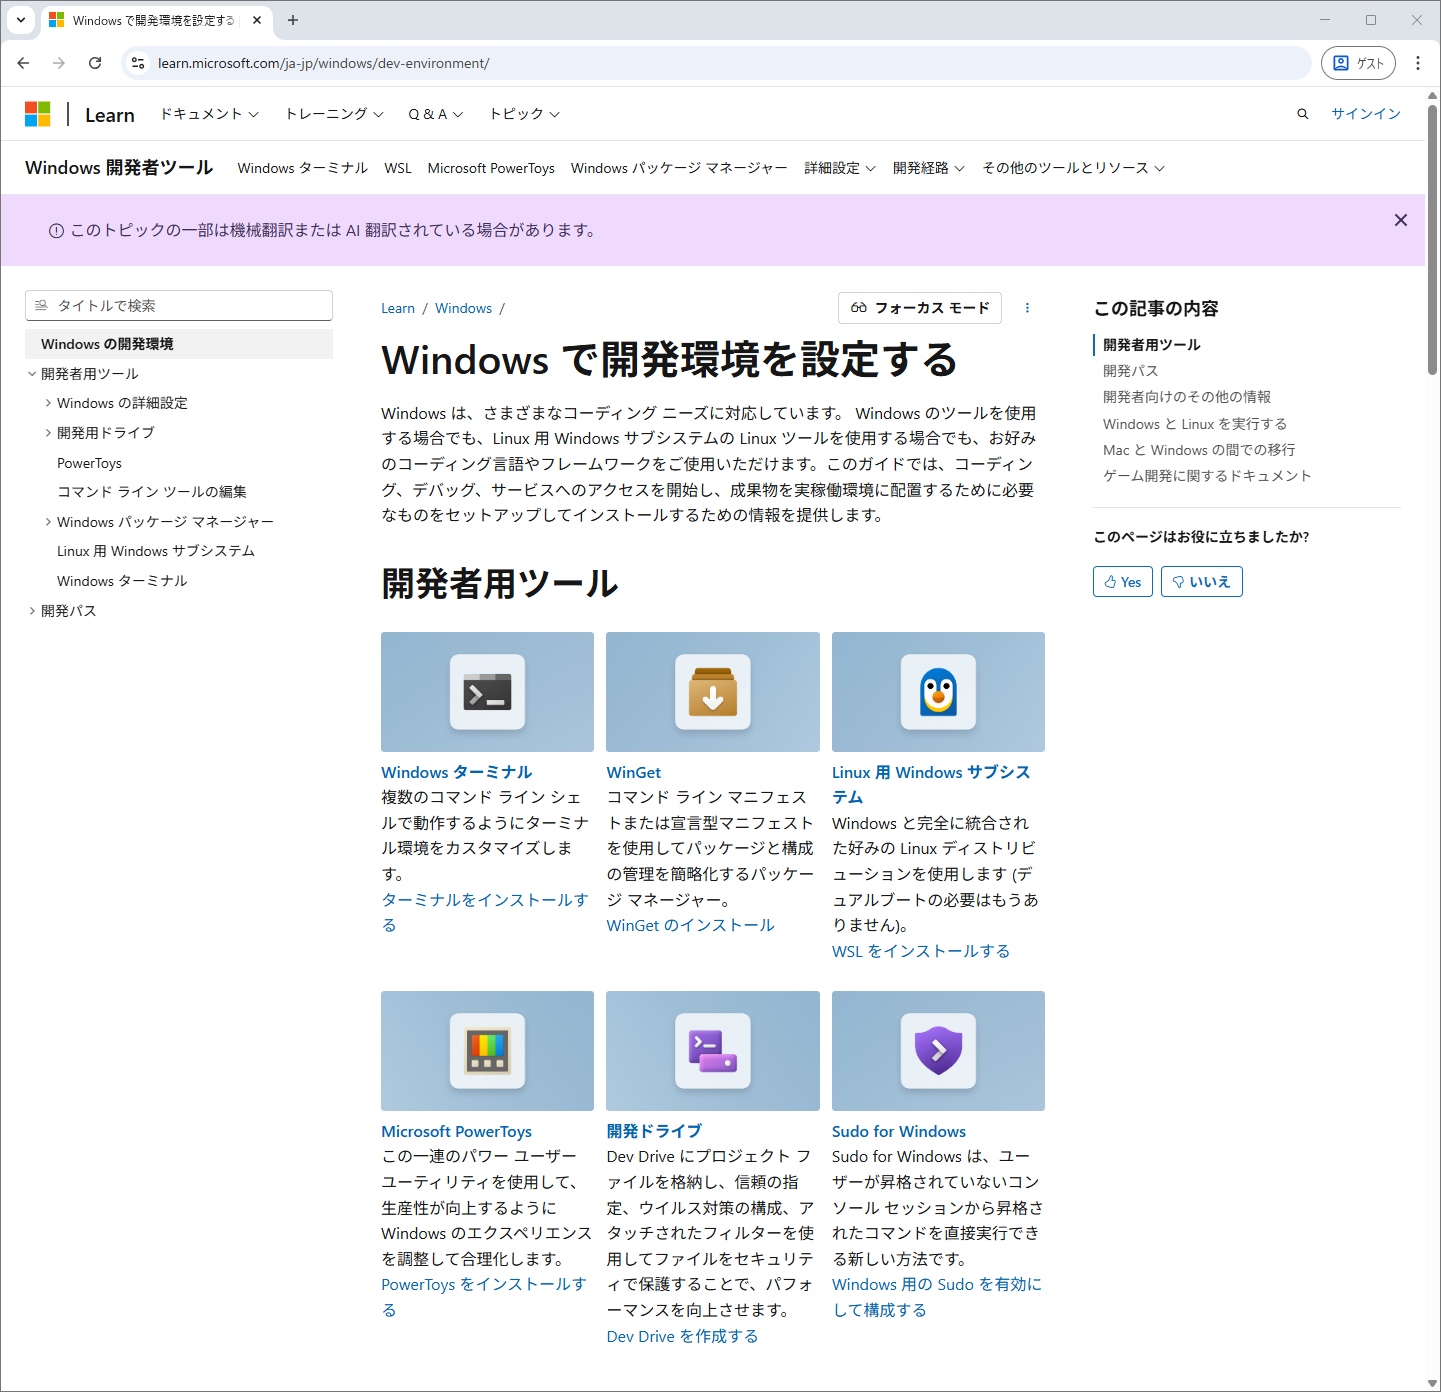This screenshot has height=1392, width=1441.
Task: Reload the page with refresh icon
Action: pyautogui.click(x=95, y=63)
